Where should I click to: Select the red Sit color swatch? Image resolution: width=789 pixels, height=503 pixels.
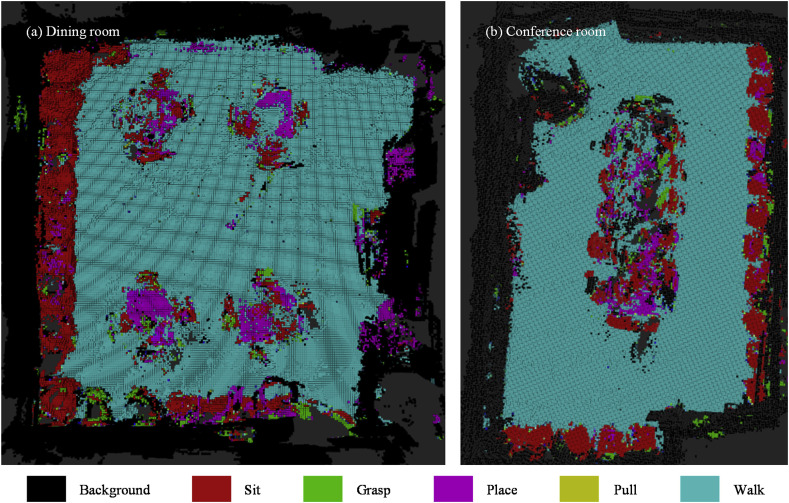click(207, 489)
